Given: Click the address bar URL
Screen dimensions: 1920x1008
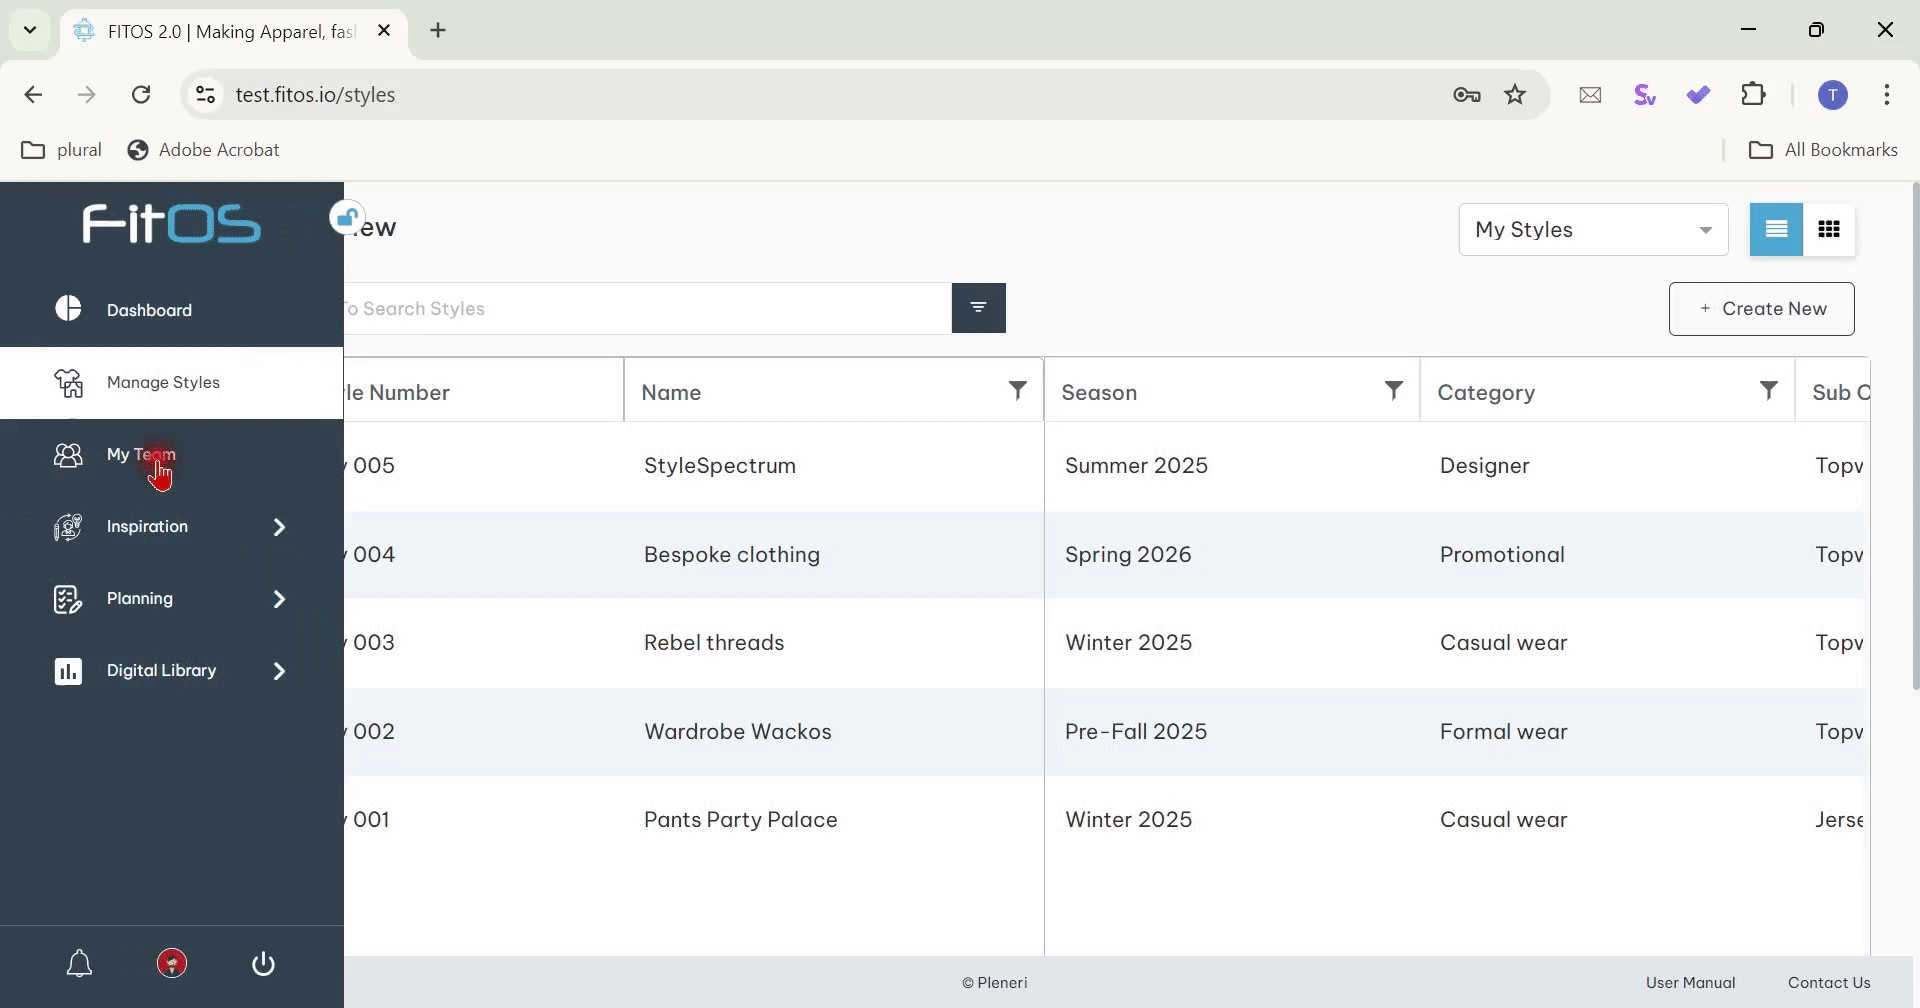Looking at the screenshot, I should click(315, 95).
